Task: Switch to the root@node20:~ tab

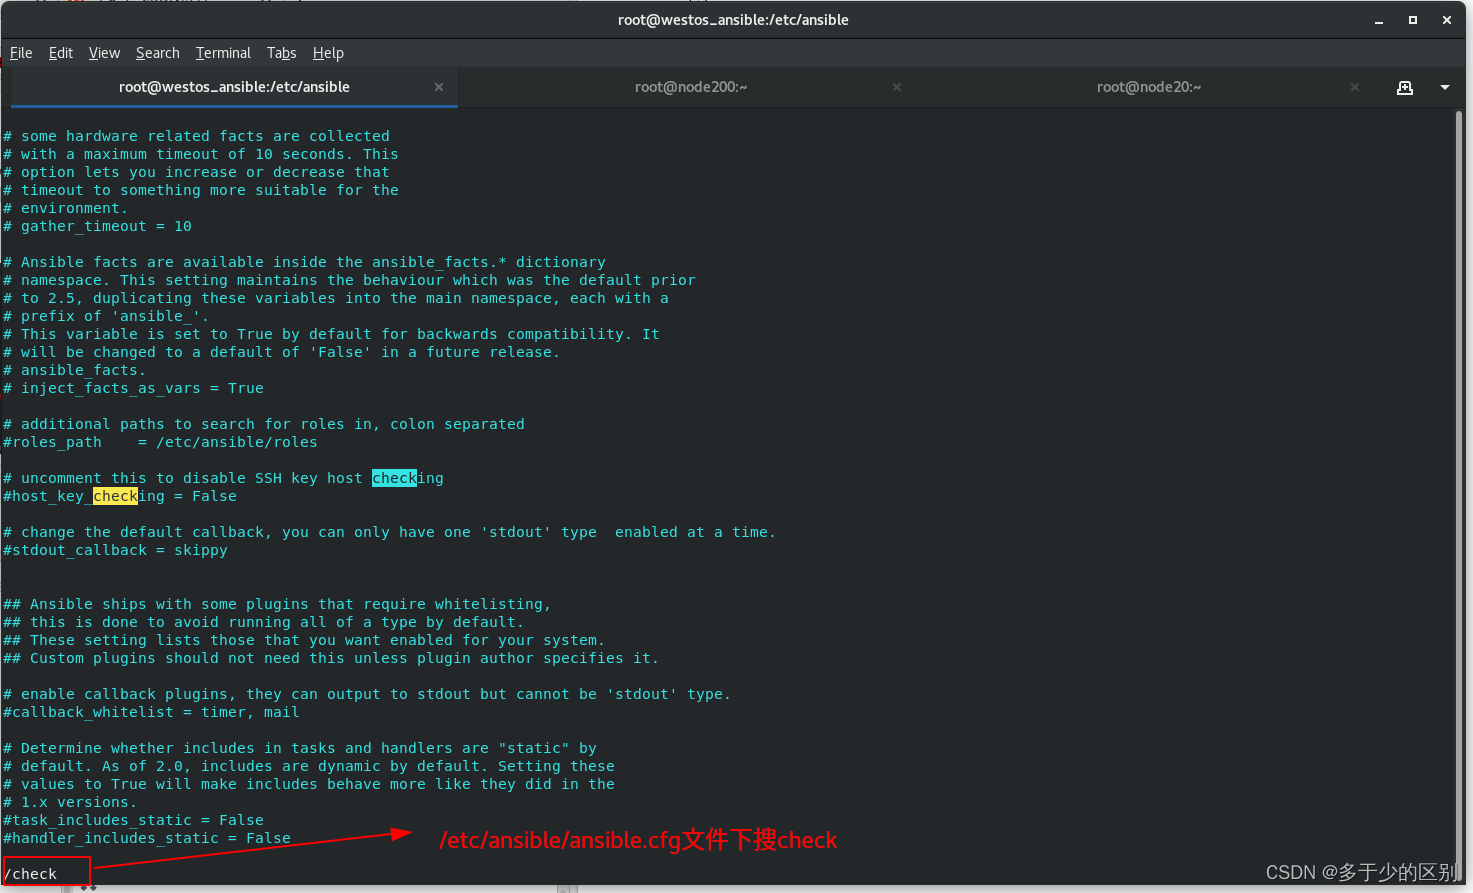Action: tap(1149, 87)
